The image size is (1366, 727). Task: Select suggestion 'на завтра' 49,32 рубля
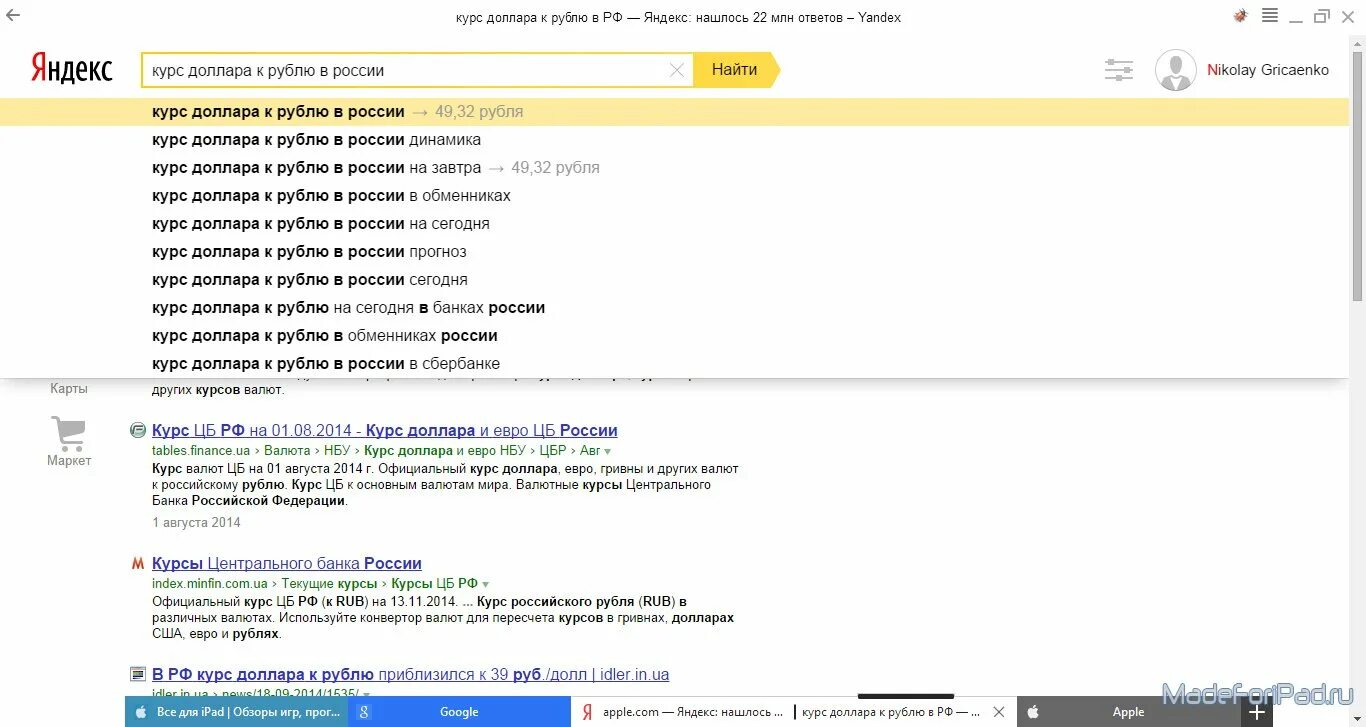click(674, 168)
